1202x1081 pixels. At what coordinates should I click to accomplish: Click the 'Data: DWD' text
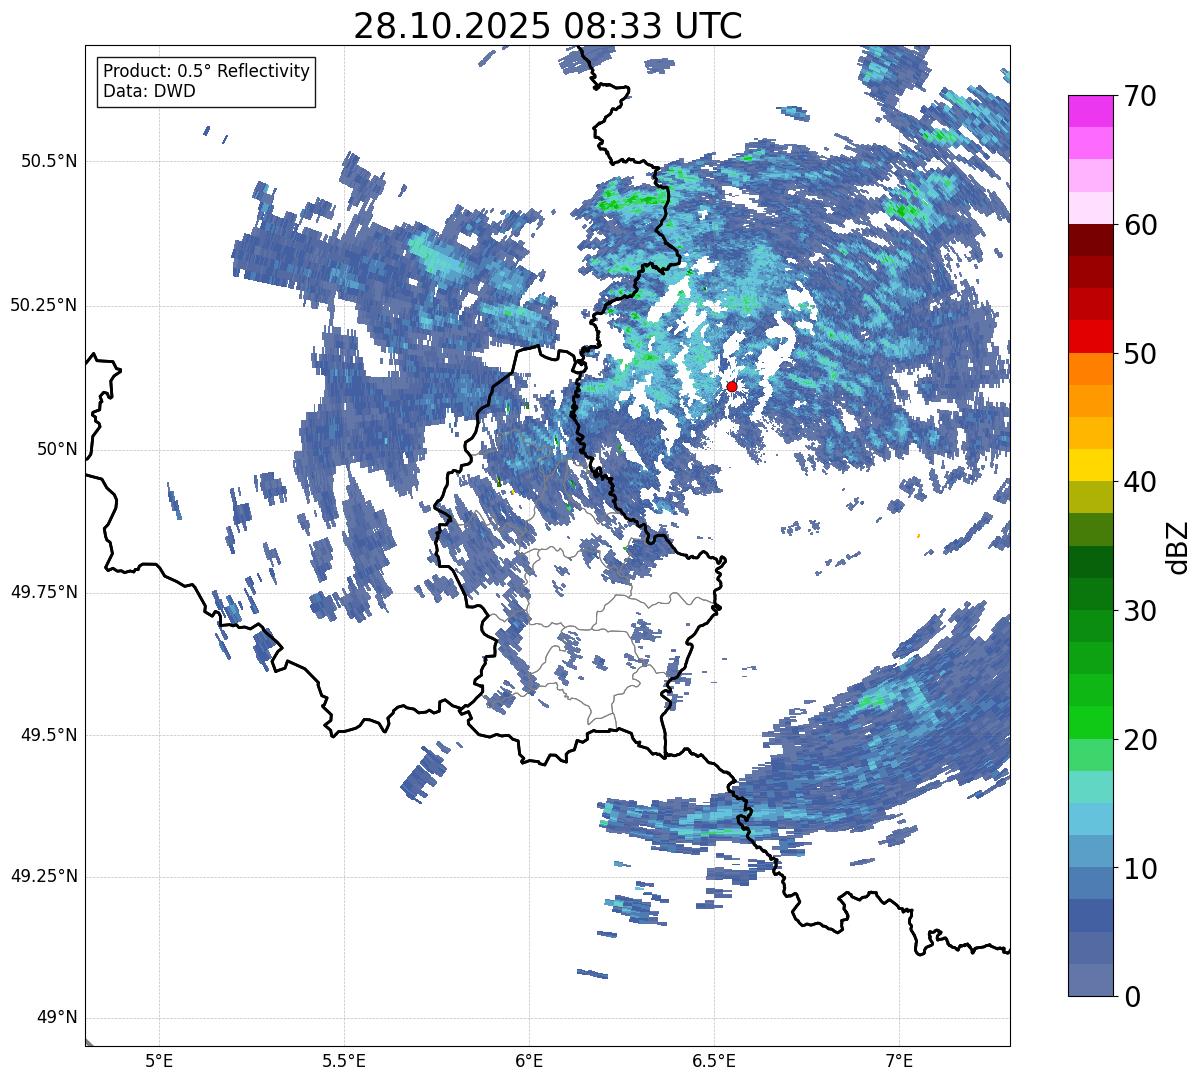pos(150,91)
